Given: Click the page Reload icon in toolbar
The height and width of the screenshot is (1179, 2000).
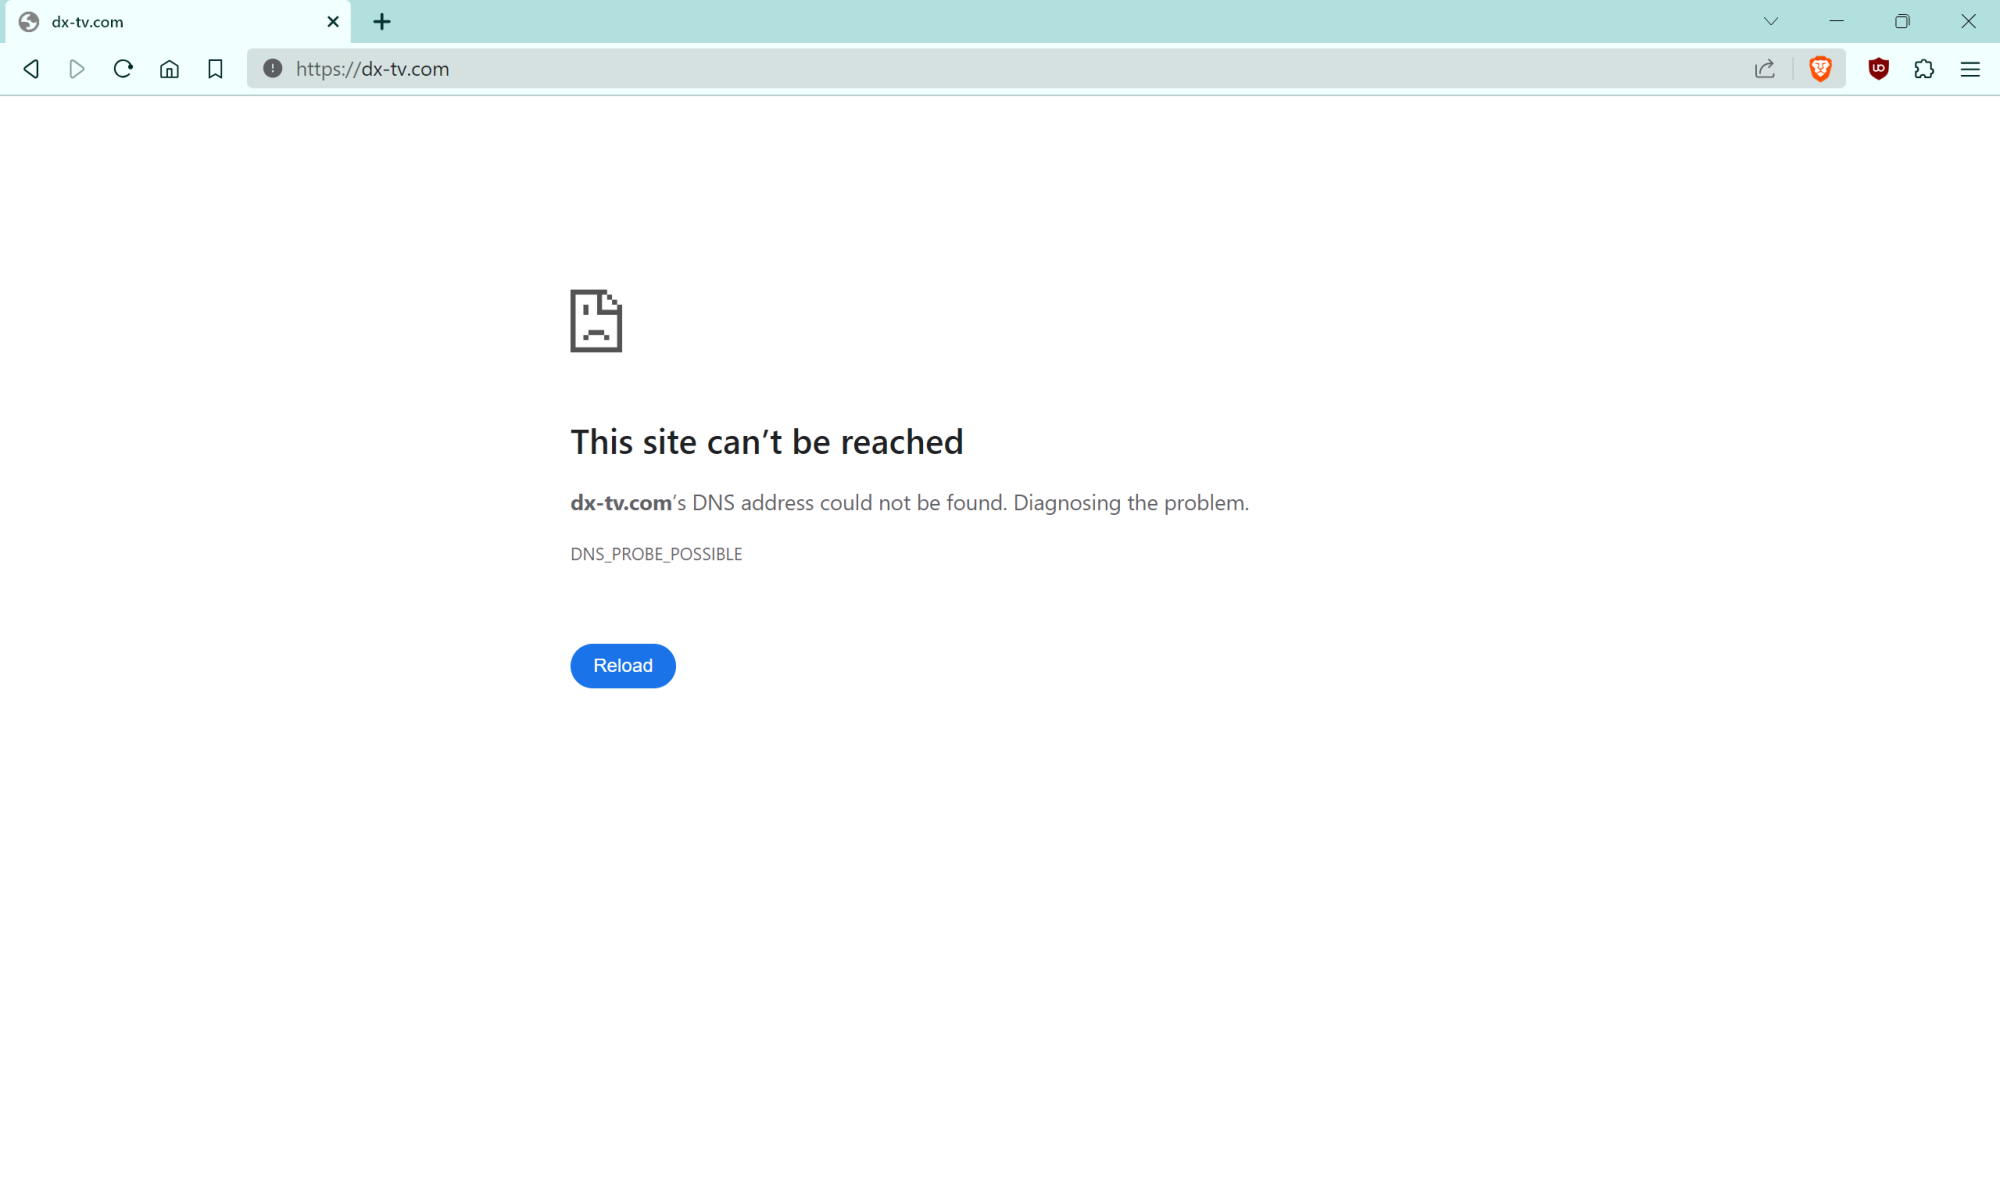Looking at the screenshot, I should [x=123, y=69].
